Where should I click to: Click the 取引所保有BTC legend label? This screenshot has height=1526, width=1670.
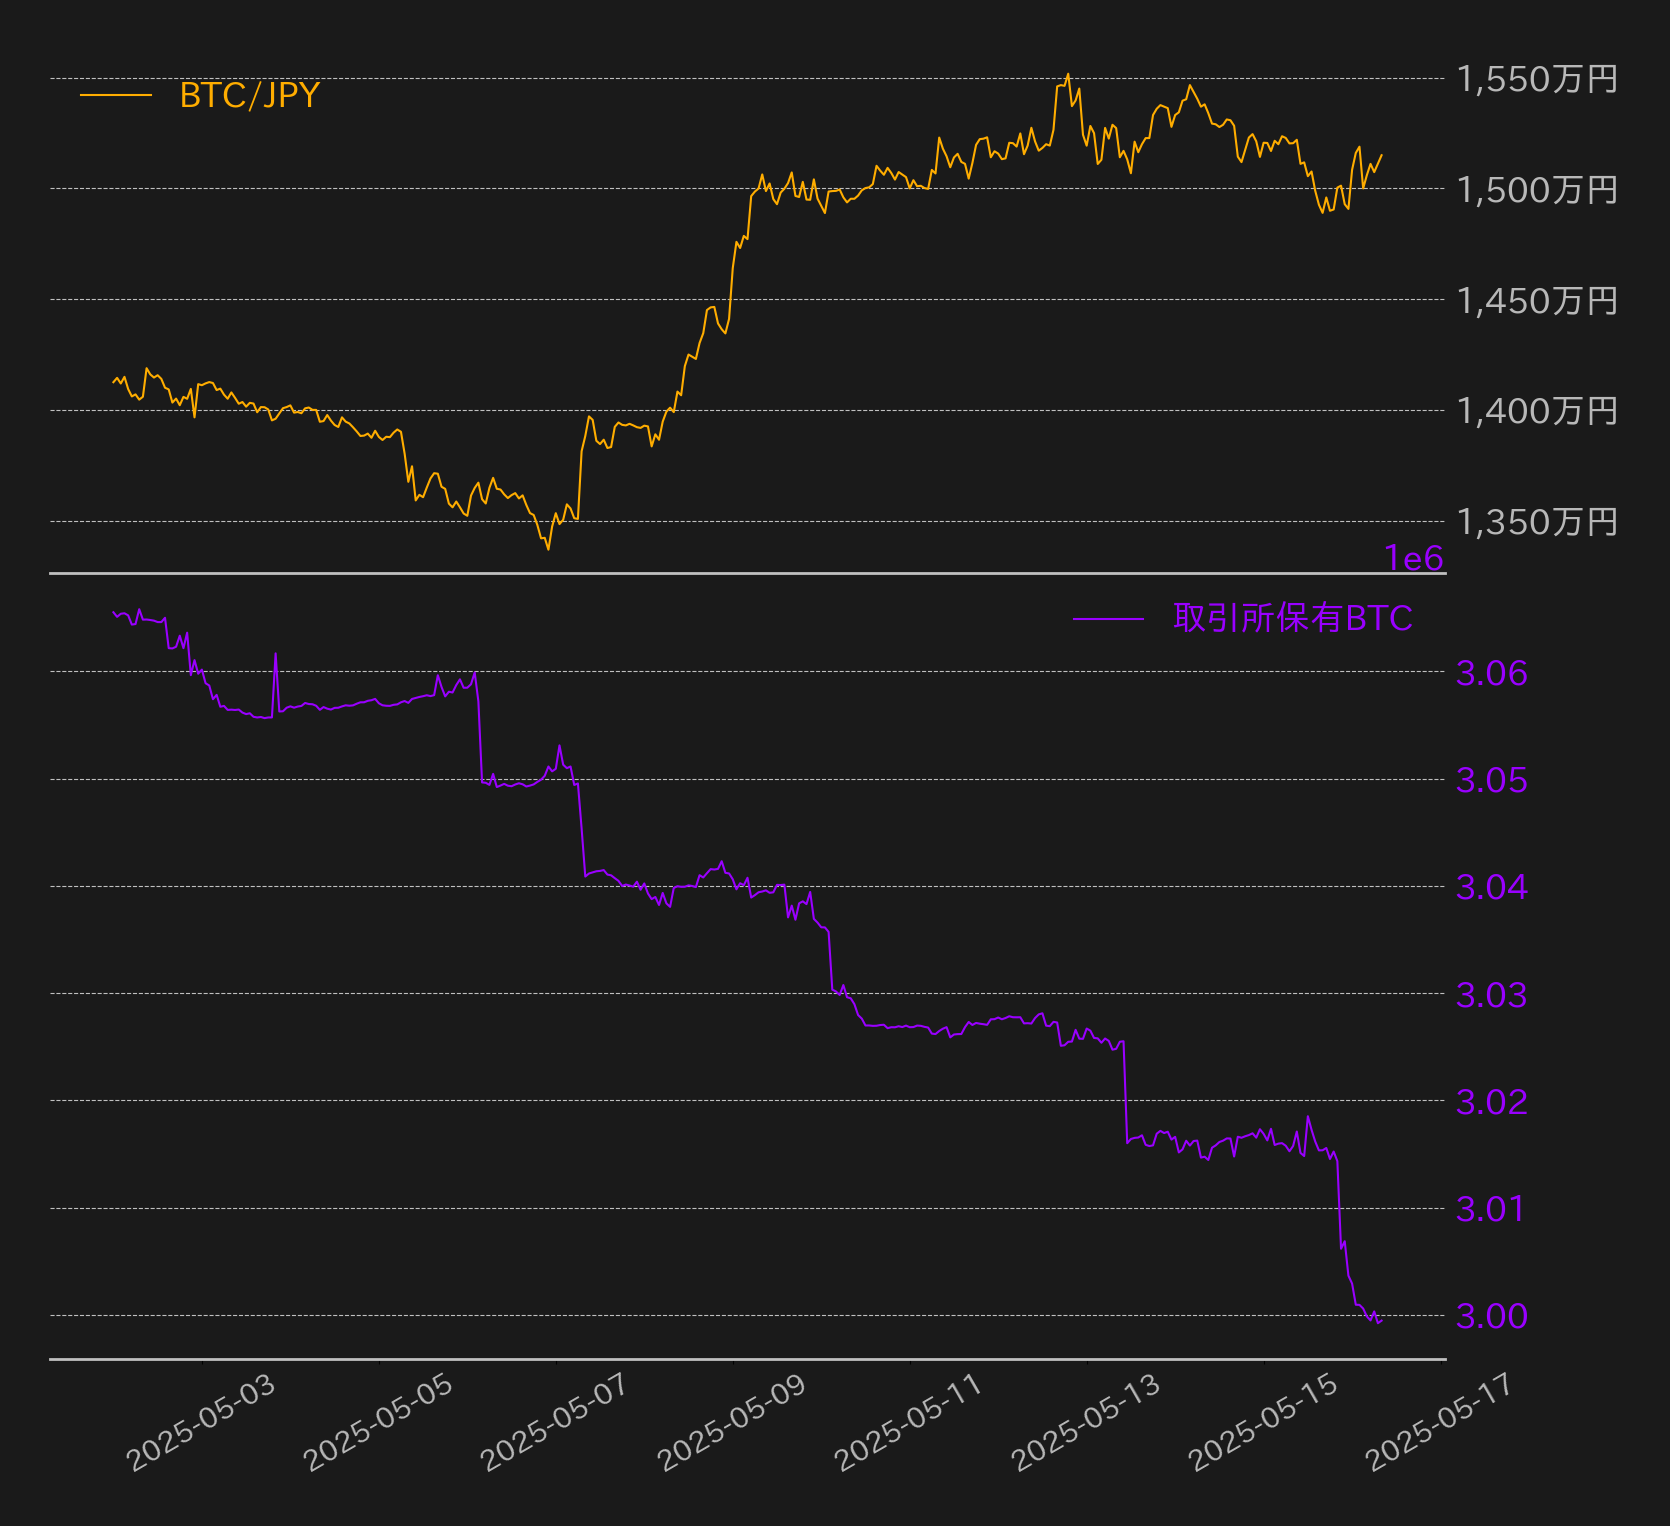1293,618
